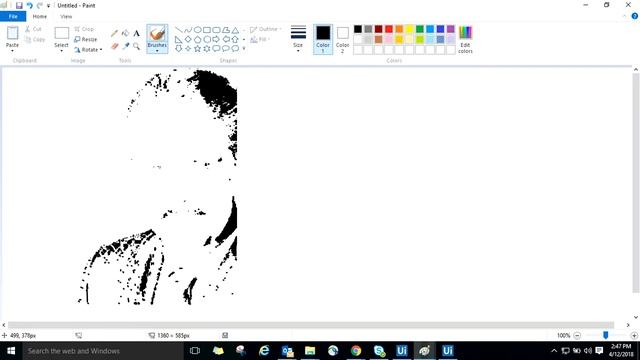This screenshot has height=360, width=640.
Task: Choose the Oval shape
Action: pos(198,30)
